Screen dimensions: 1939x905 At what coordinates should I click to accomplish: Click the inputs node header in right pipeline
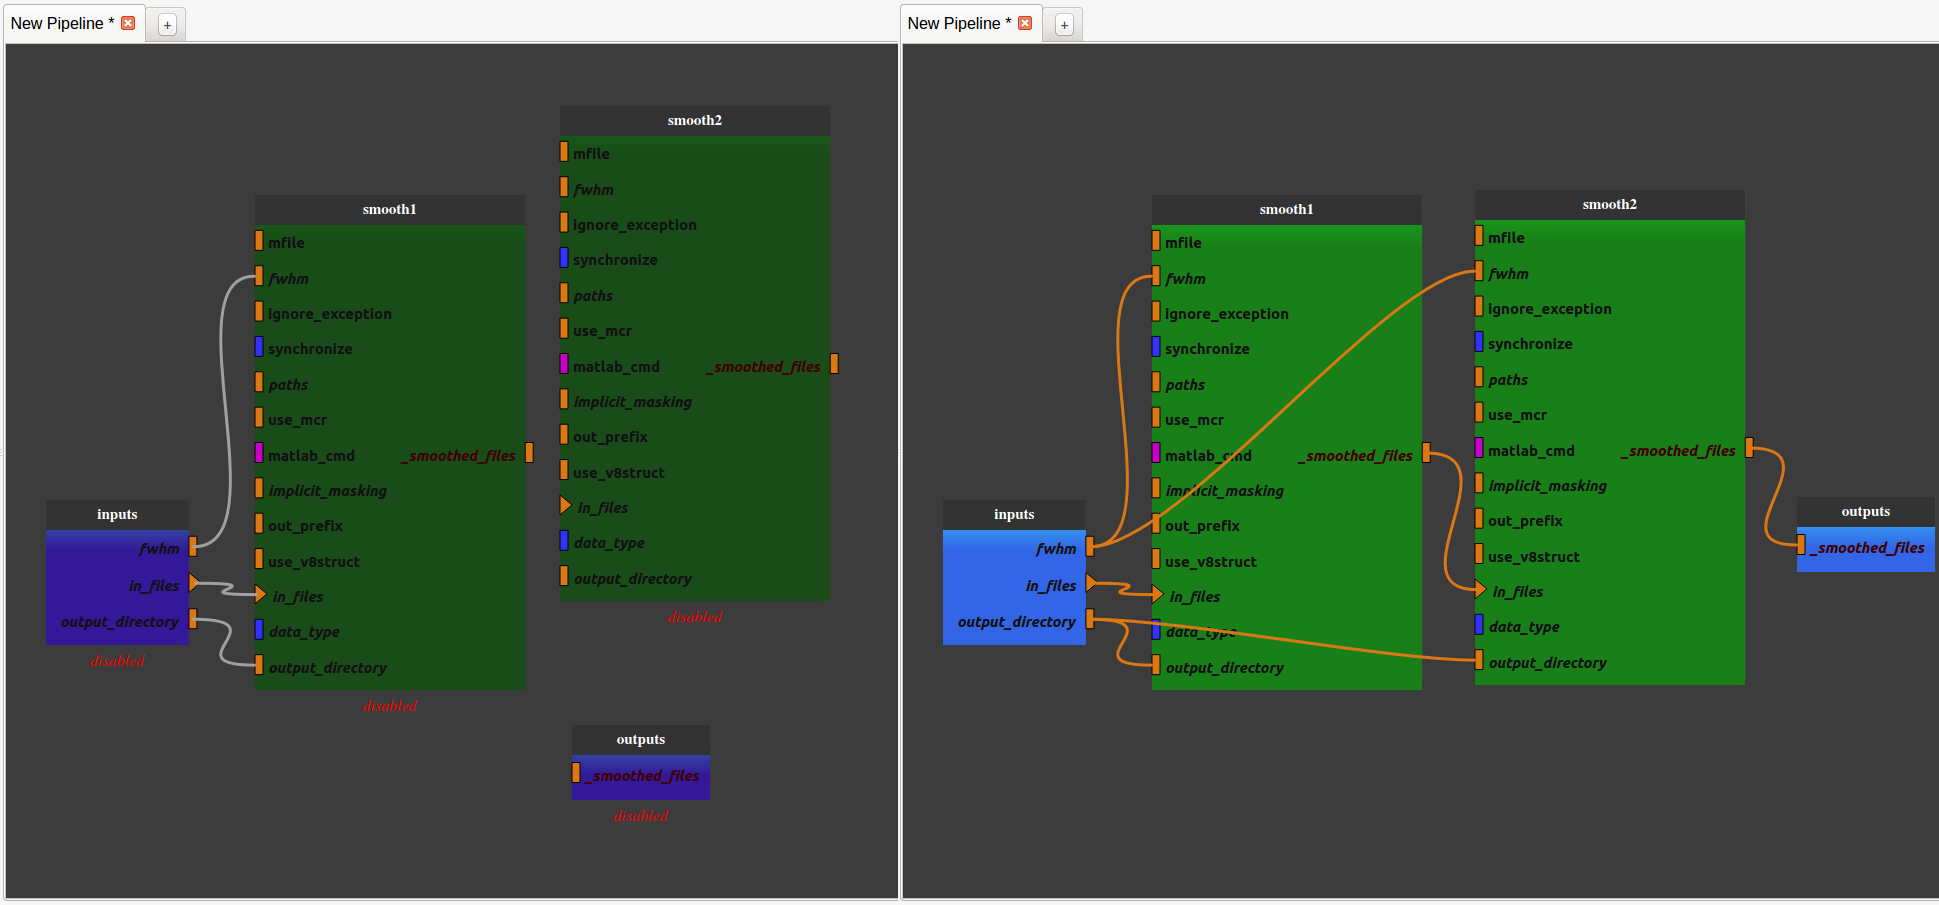click(x=1014, y=514)
